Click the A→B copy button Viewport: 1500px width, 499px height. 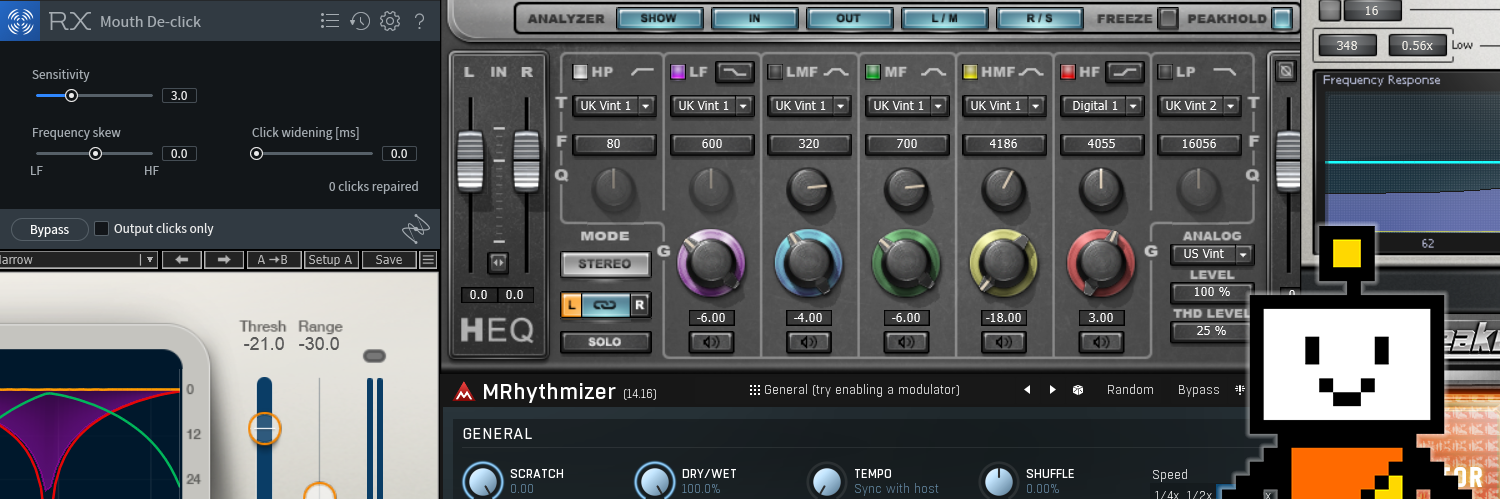pyautogui.click(x=274, y=259)
